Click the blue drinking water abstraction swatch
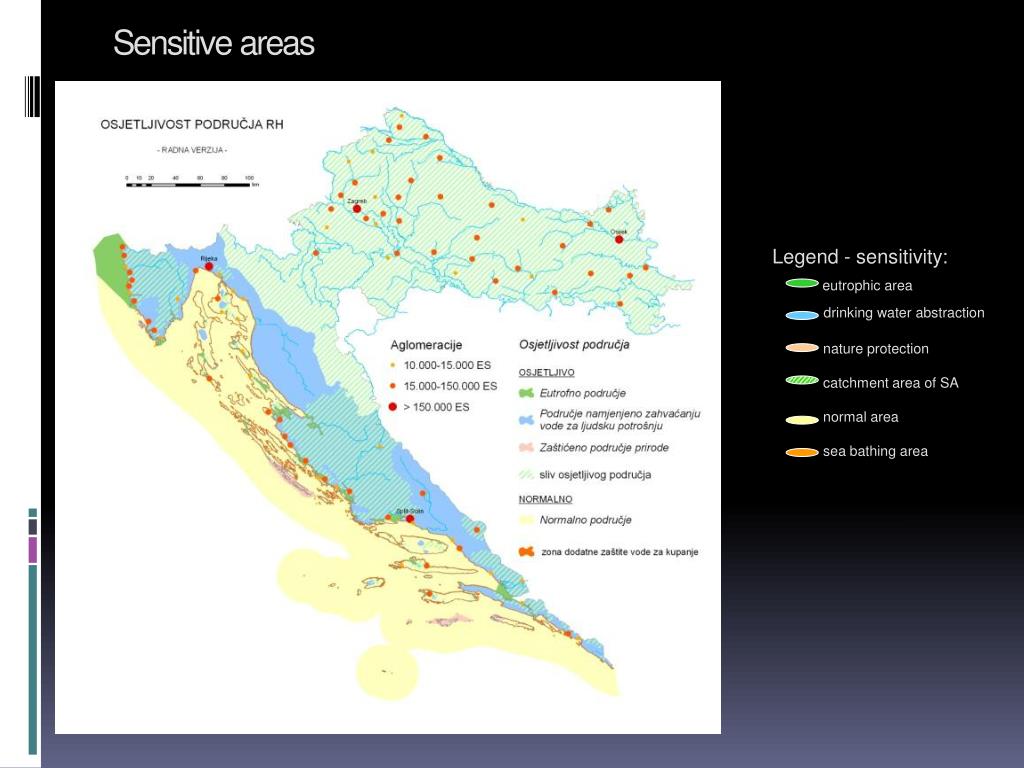 [x=802, y=315]
